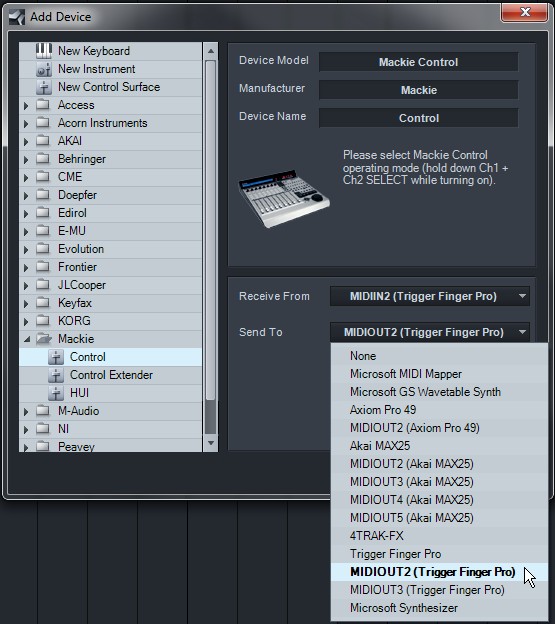Select MIDIOUT5 (Akai MAX25)

pos(439,518)
